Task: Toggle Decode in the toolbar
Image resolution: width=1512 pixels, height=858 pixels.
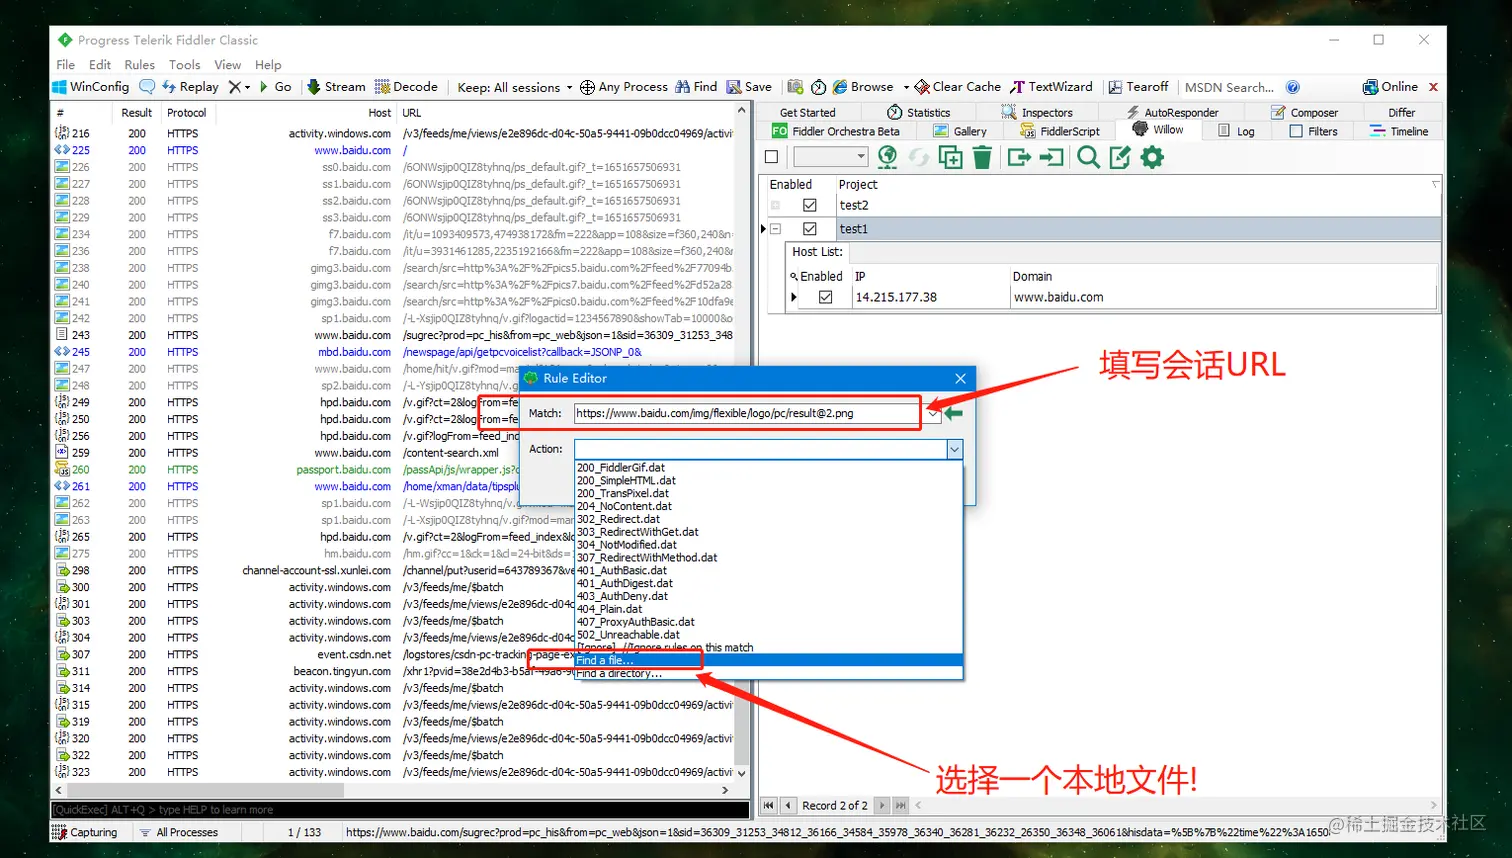Action: (406, 87)
